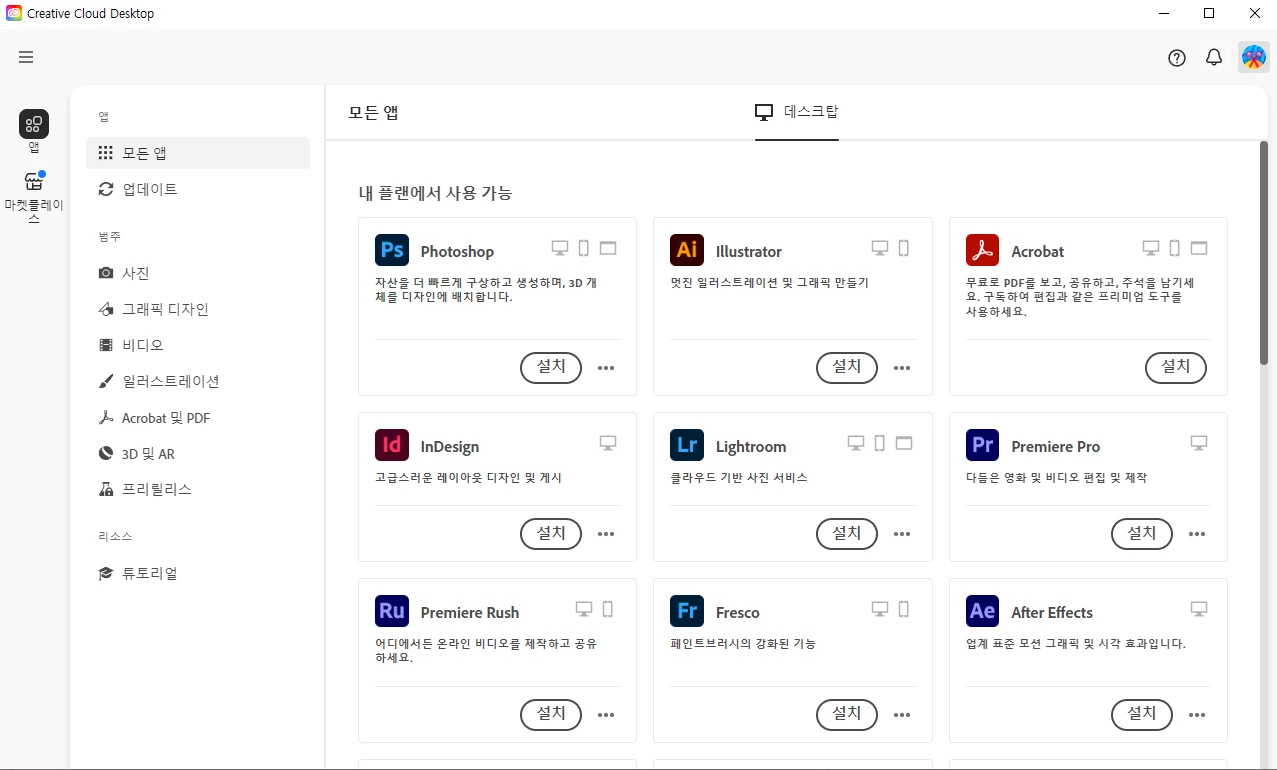Click the Acrobat app icon
Viewport: 1277px width, 770px height.
983,250
